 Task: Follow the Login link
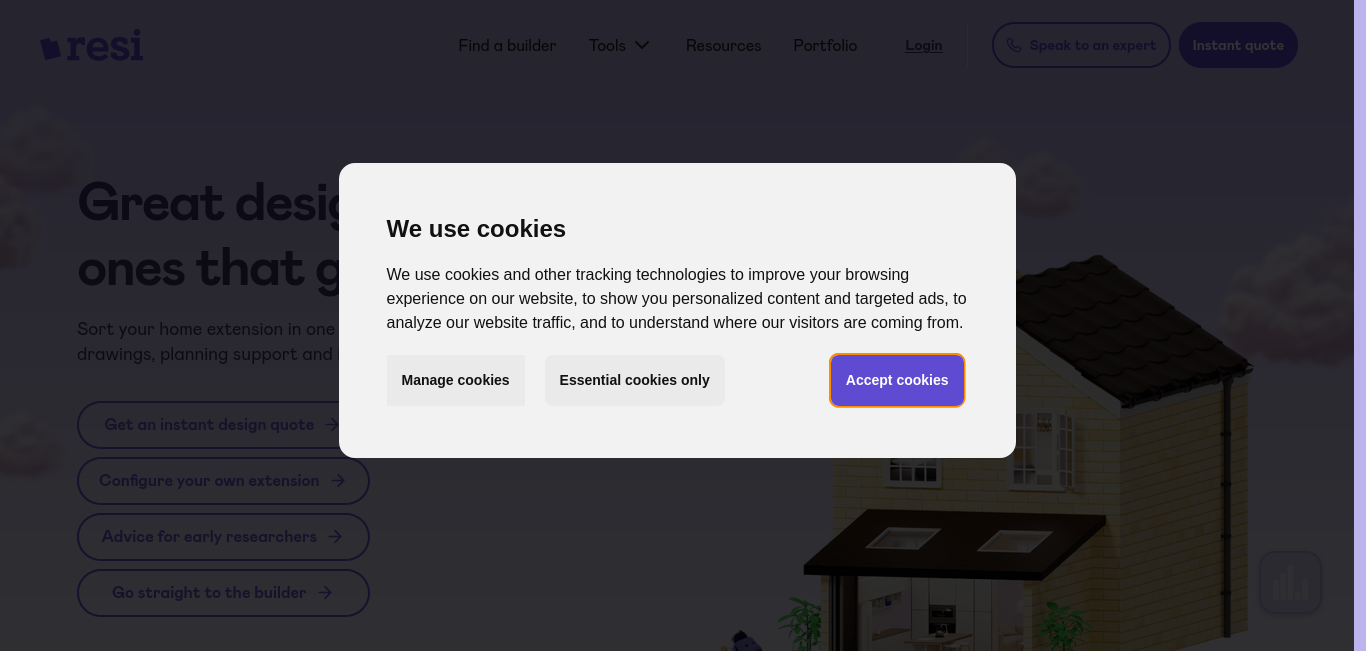coord(924,45)
